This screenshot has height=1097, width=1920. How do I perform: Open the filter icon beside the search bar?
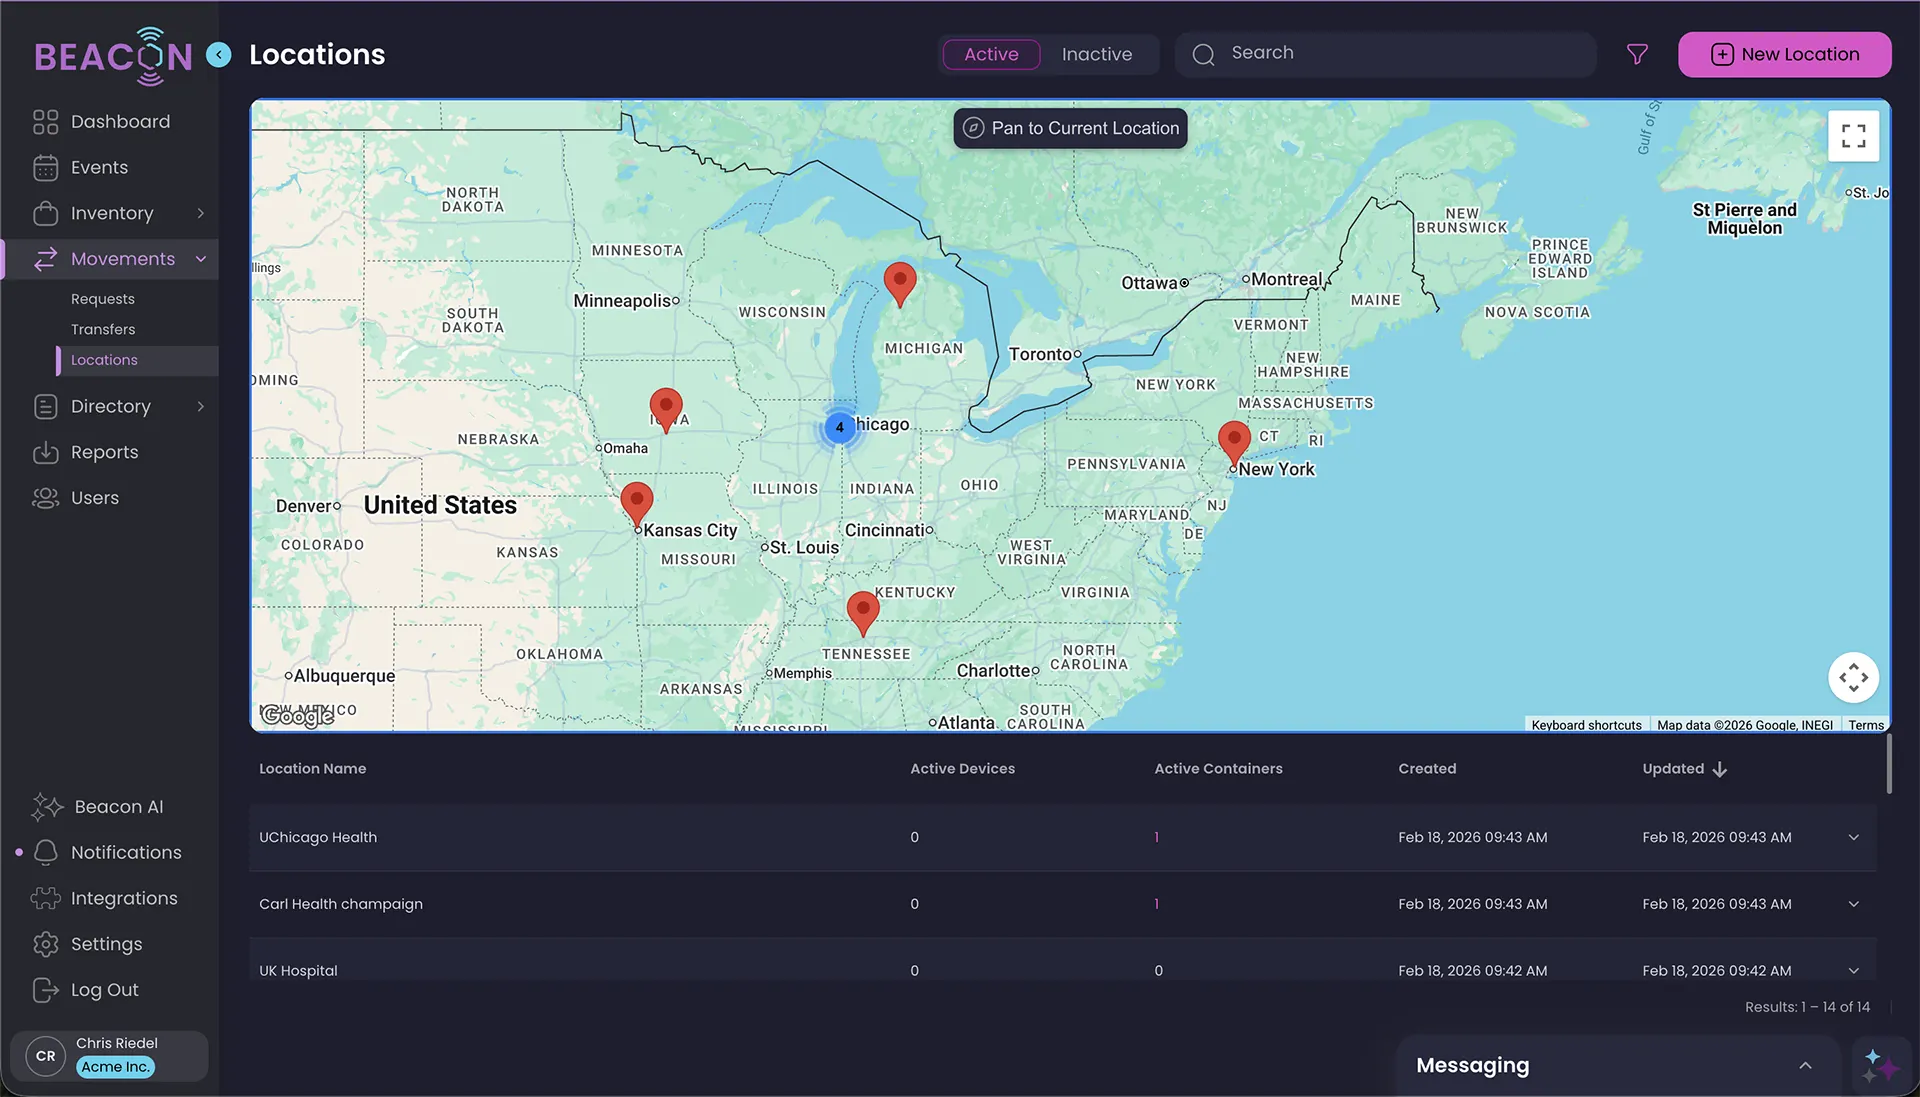pos(1637,54)
